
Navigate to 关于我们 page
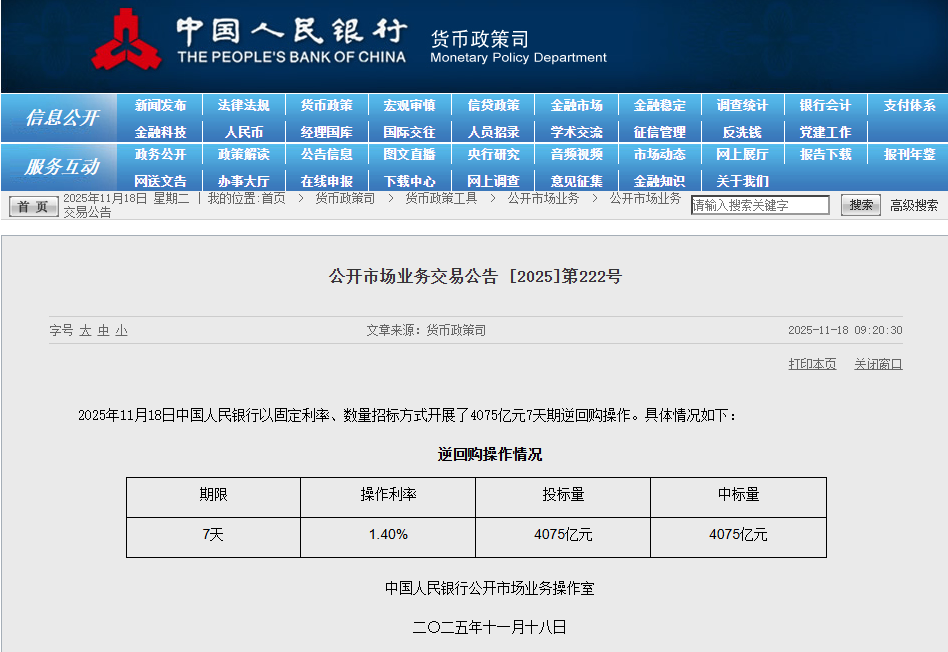(x=742, y=181)
